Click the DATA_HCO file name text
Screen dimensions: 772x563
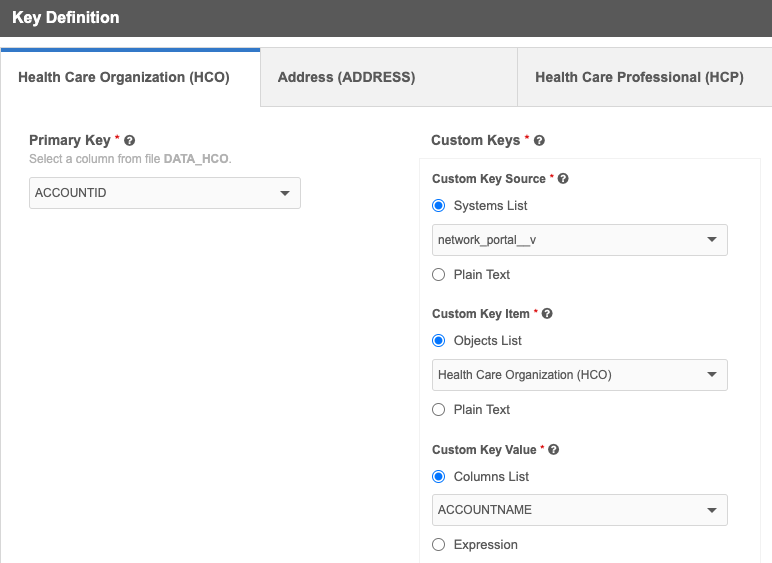(x=196, y=159)
